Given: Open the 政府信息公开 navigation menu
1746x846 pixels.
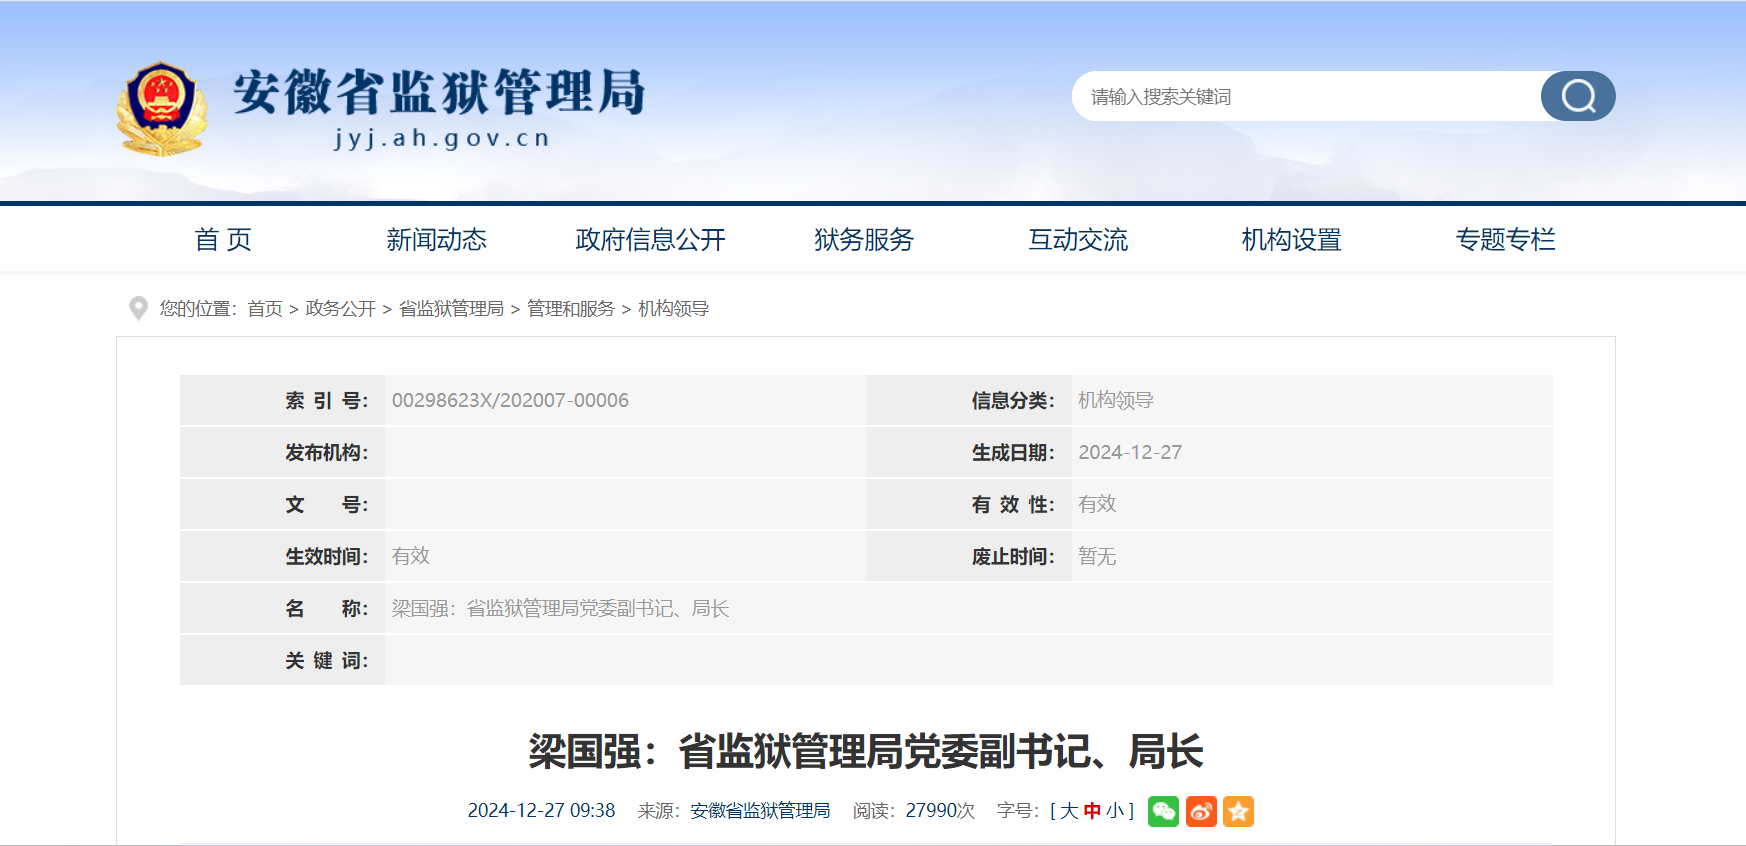Looking at the screenshot, I should [x=651, y=240].
